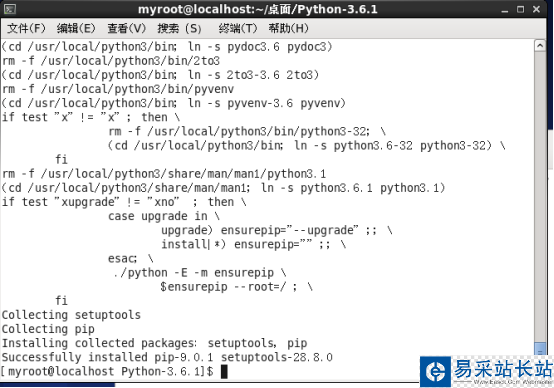Click the line 'ln -s pyvenv-3.6 pyvenv'
Viewport: 554px width, 388px height.
click(x=173, y=103)
